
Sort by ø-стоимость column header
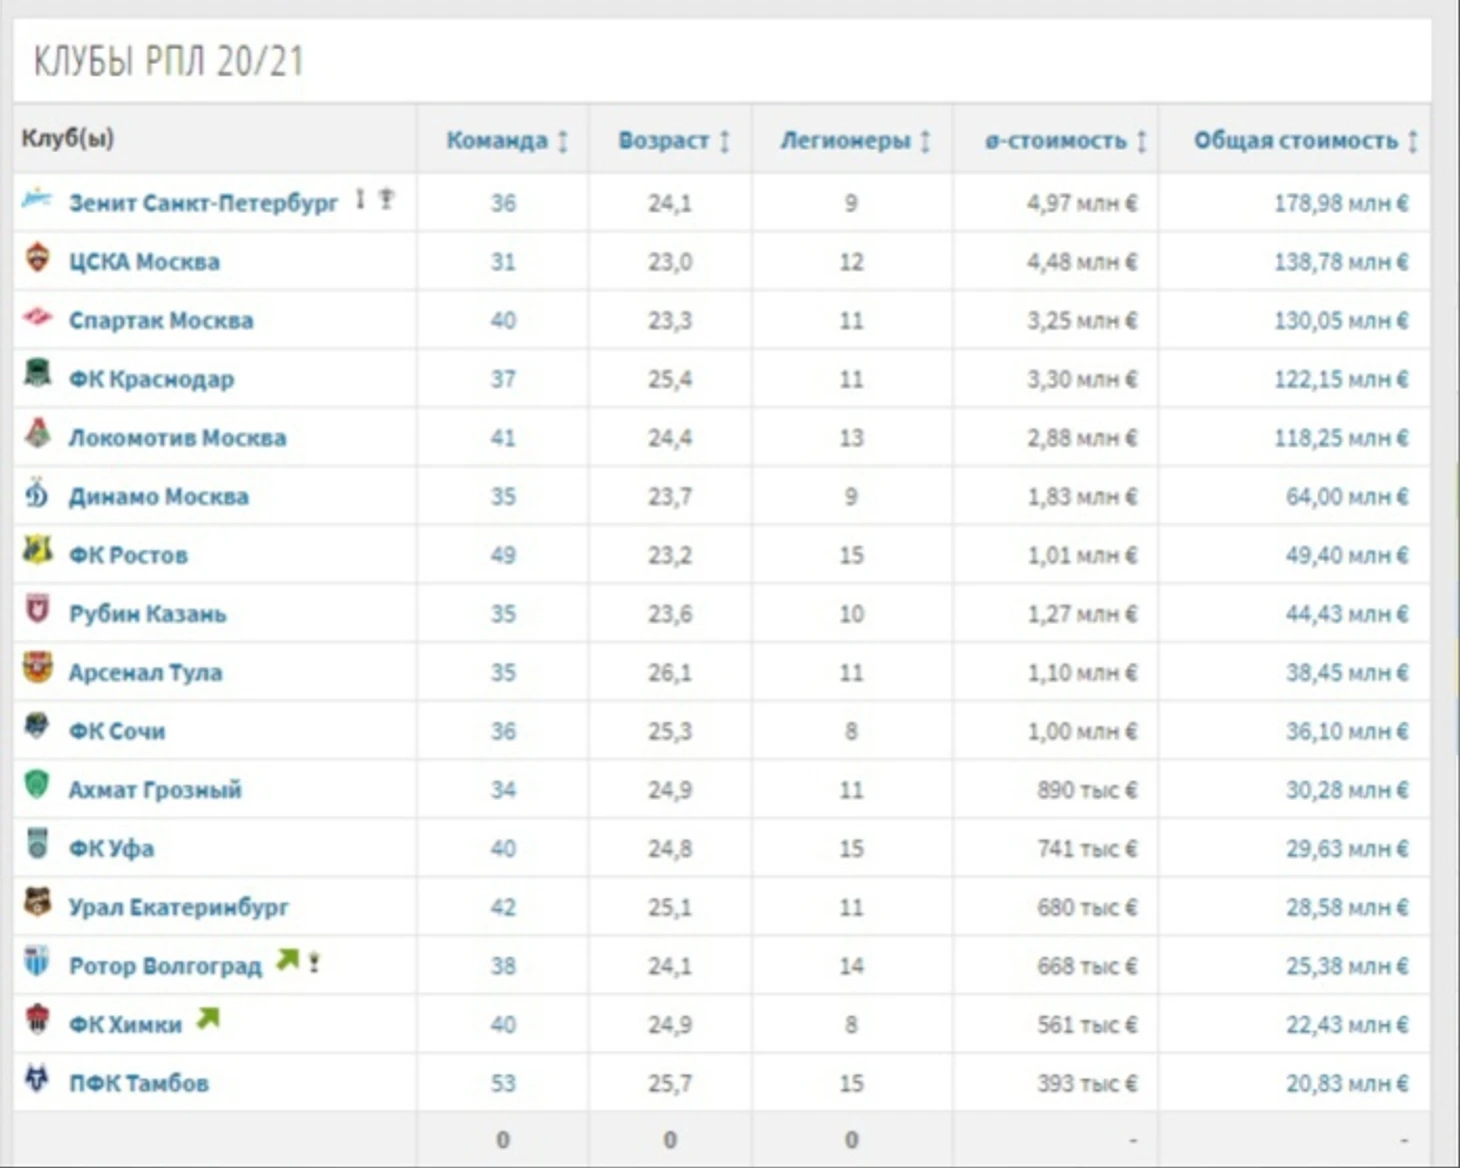pos(1066,141)
